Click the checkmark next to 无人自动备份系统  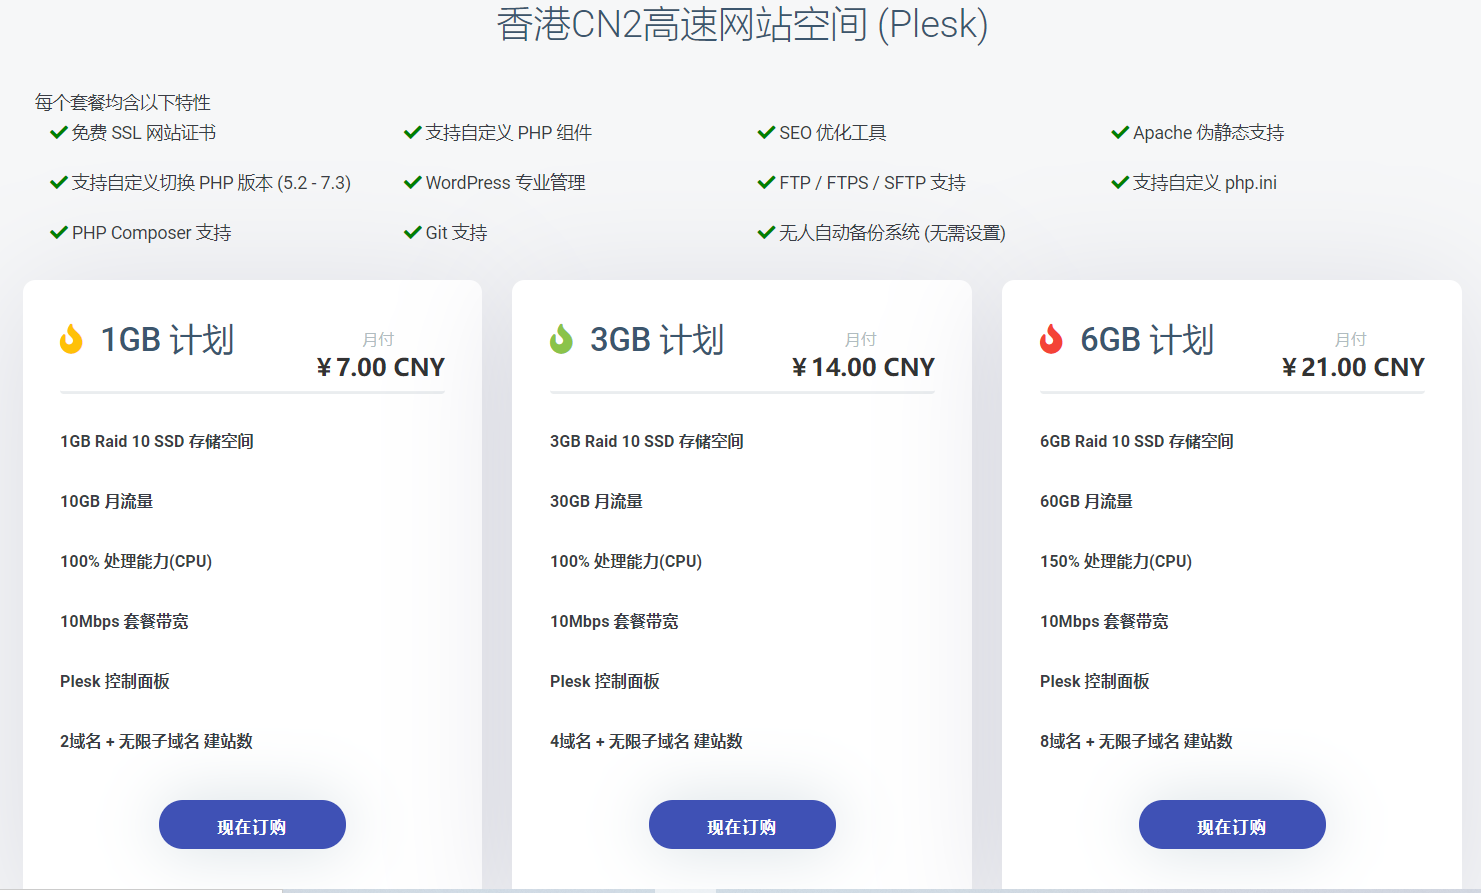pyautogui.click(x=766, y=232)
